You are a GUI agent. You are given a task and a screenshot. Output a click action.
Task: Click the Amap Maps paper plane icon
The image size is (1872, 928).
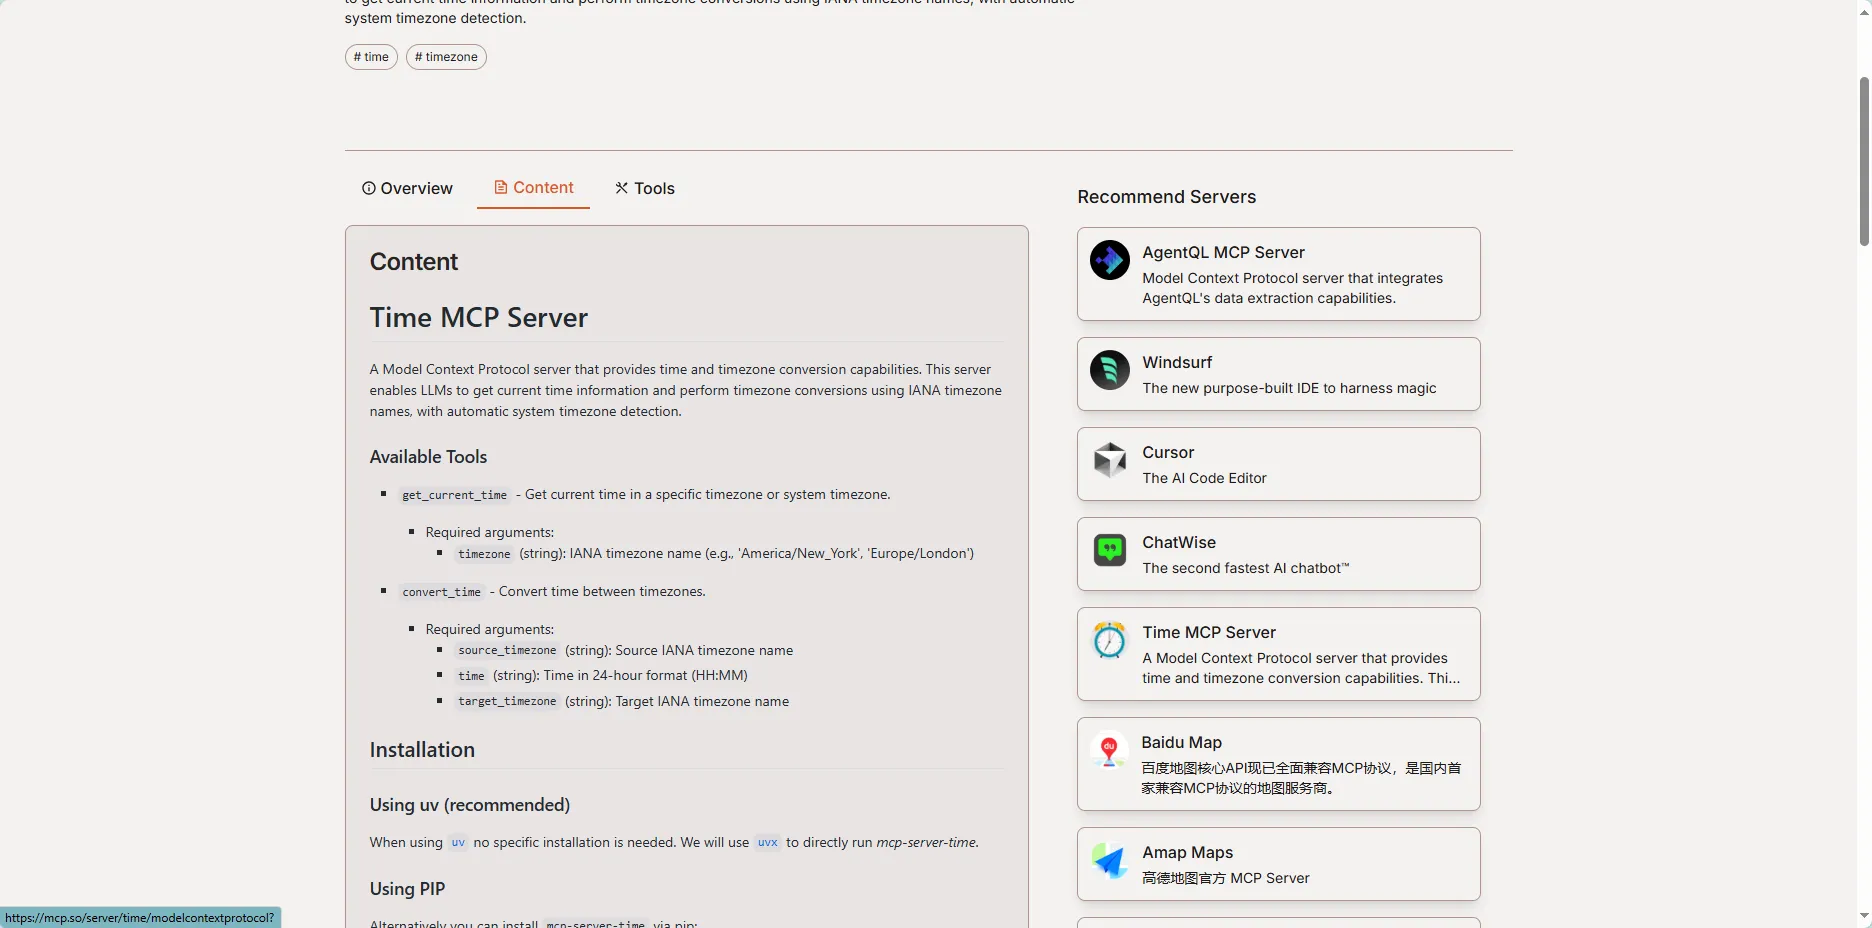1109,860
